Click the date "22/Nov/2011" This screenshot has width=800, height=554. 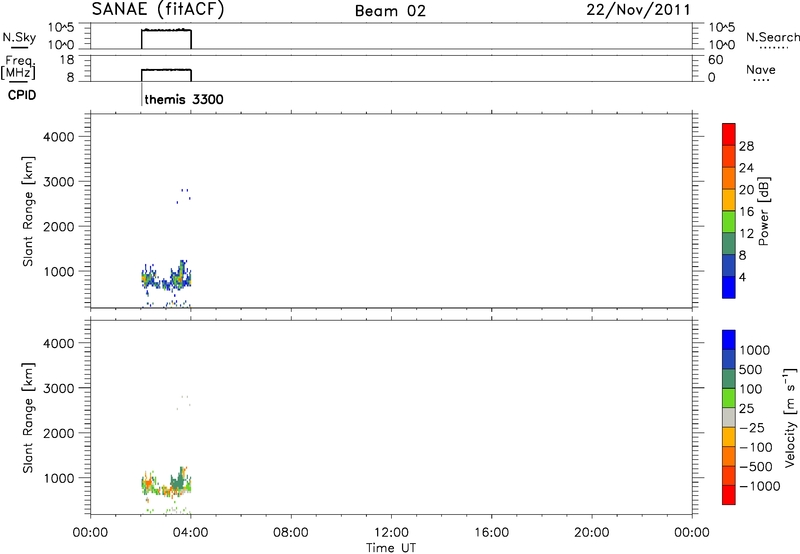(x=638, y=10)
